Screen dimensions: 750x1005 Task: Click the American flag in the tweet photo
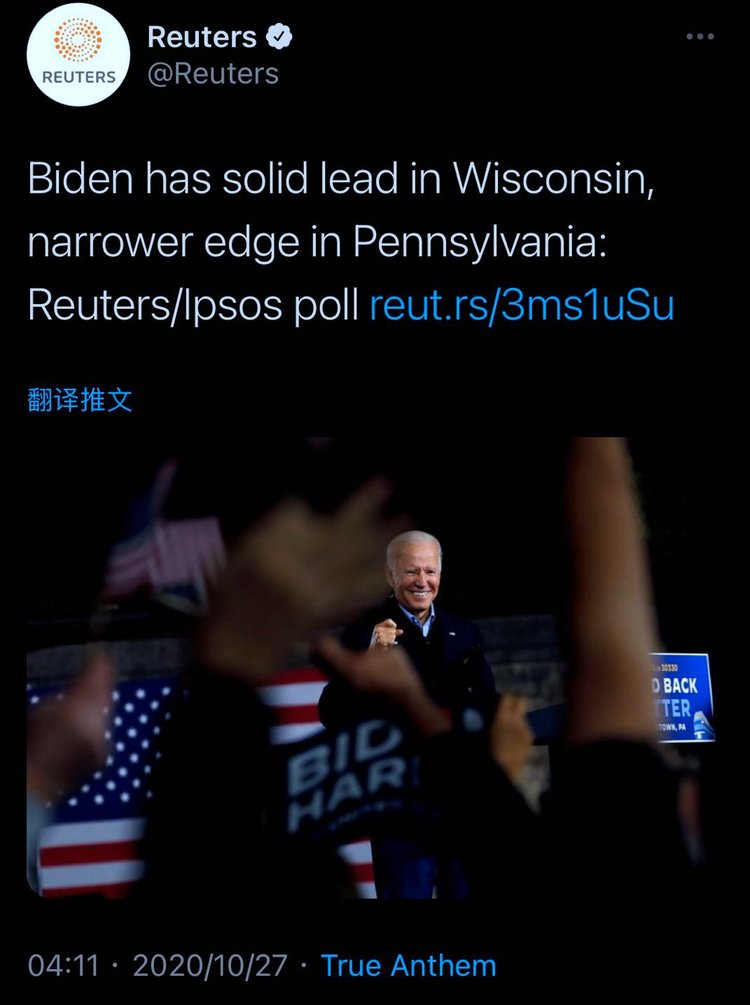click(96, 788)
